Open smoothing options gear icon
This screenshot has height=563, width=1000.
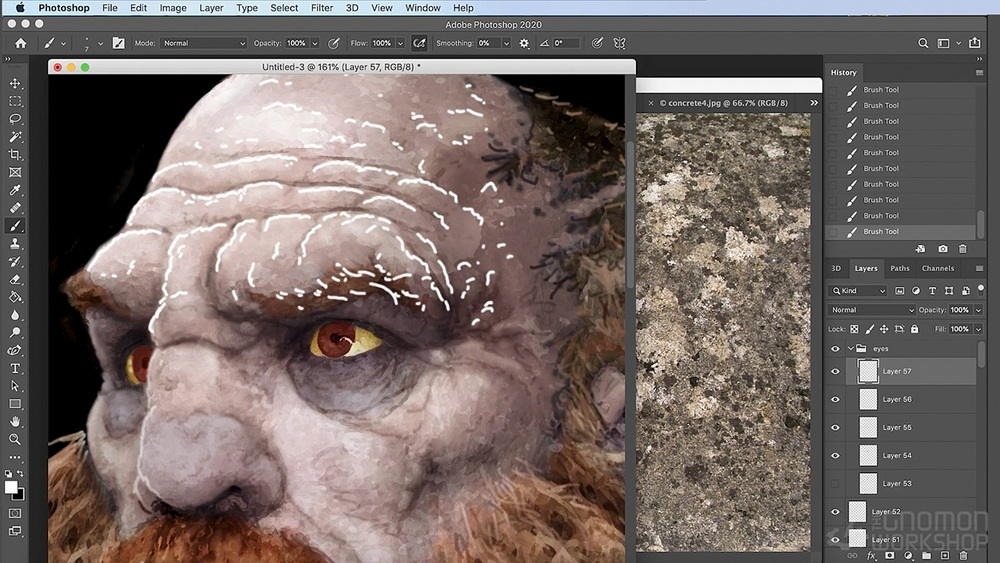pos(524,43)
